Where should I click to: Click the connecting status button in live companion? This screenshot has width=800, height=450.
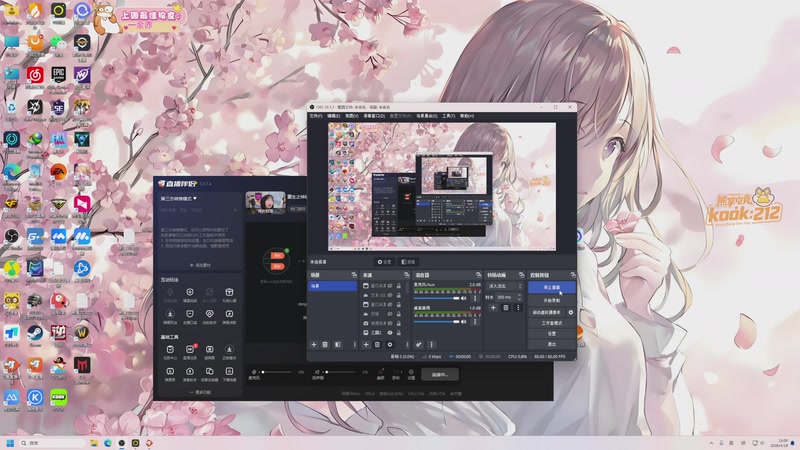(x=440, y=374)
